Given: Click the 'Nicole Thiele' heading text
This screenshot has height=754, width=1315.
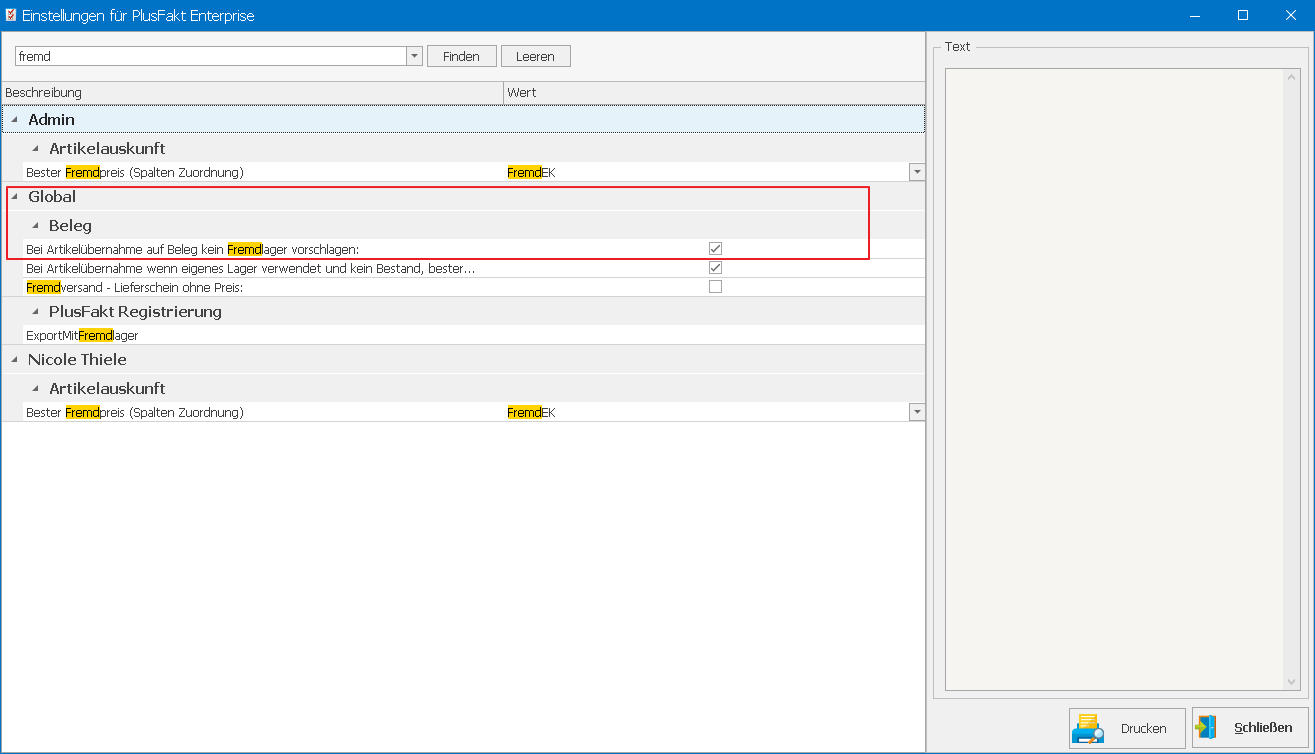Looking at the screenshot, I should point(77,360).
